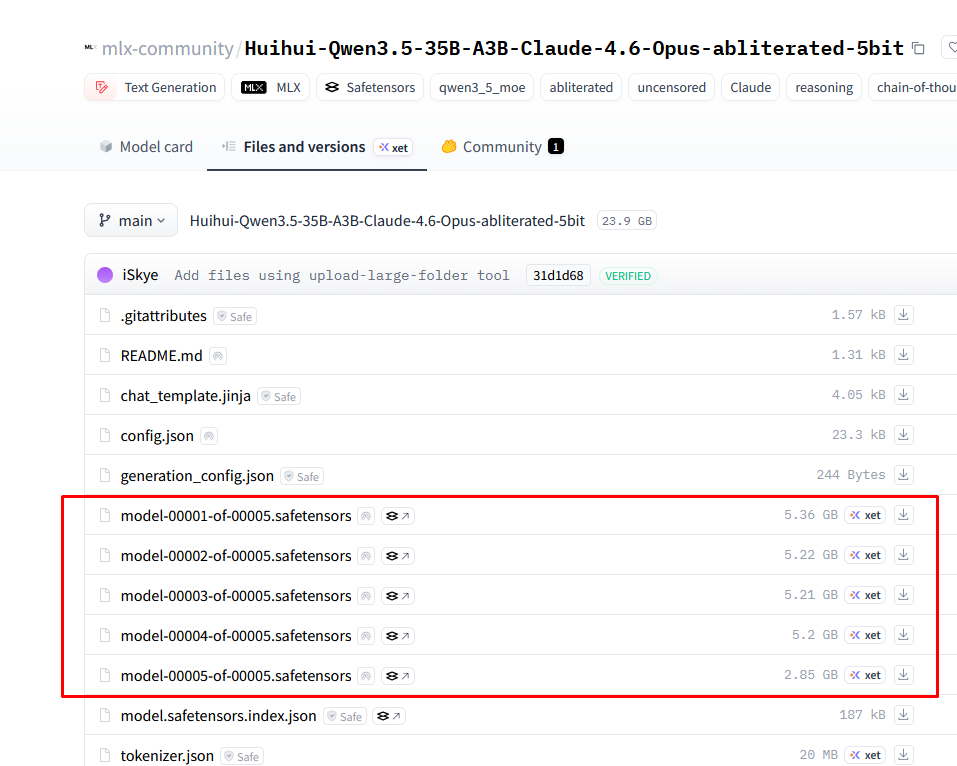The image size is (957, 766).
Task: Select the Files and versions tab
Action: point(317,147)
